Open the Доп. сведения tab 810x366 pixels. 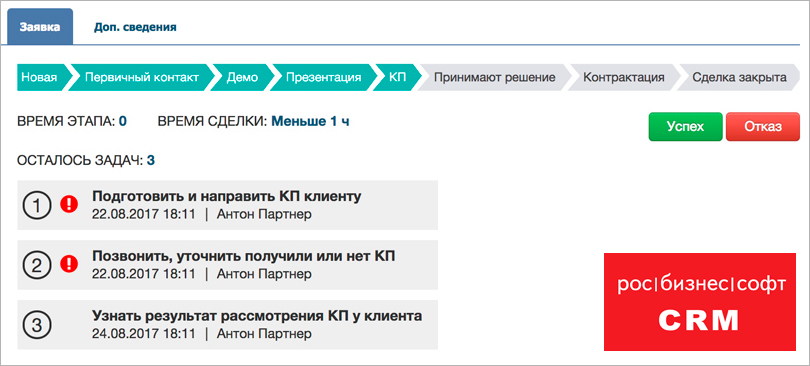[x=135, y=27]
